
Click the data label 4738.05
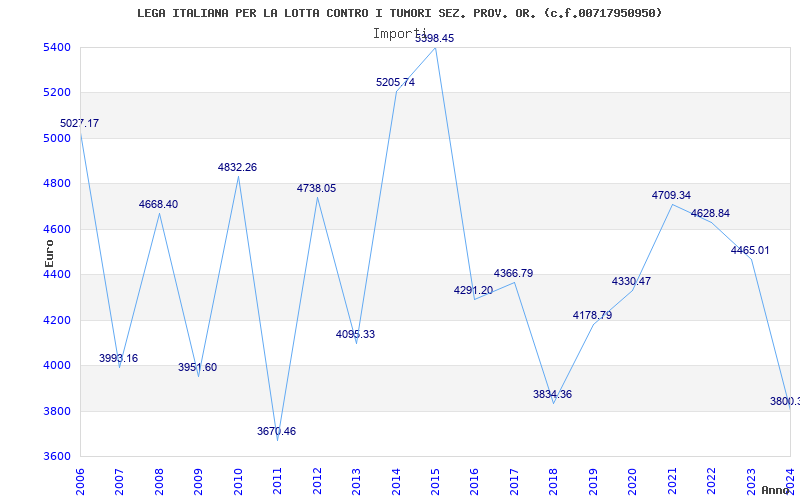click(x=316, y=188)
